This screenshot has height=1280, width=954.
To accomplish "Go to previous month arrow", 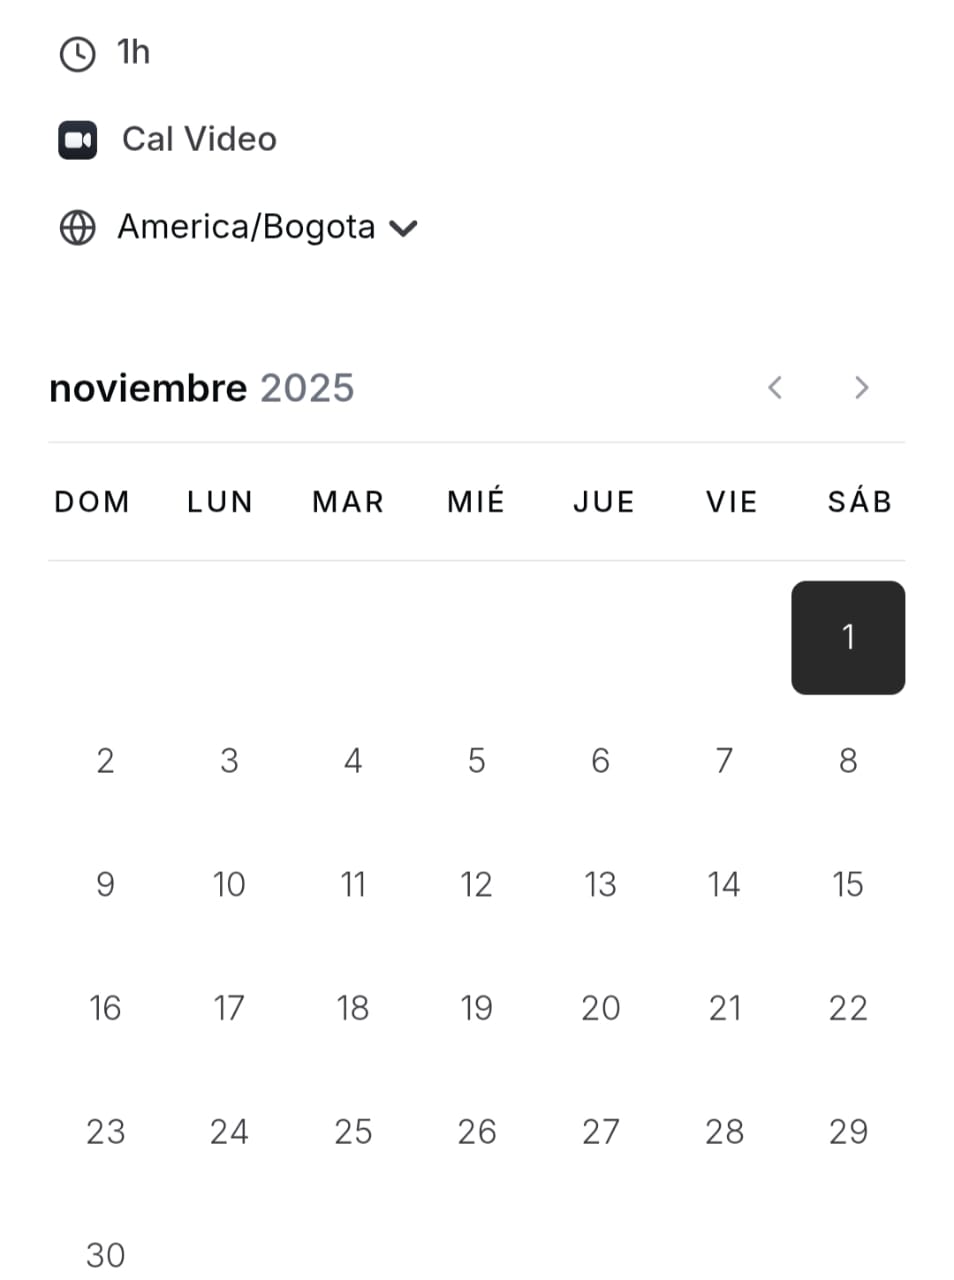I will click(x=775, y=387).
